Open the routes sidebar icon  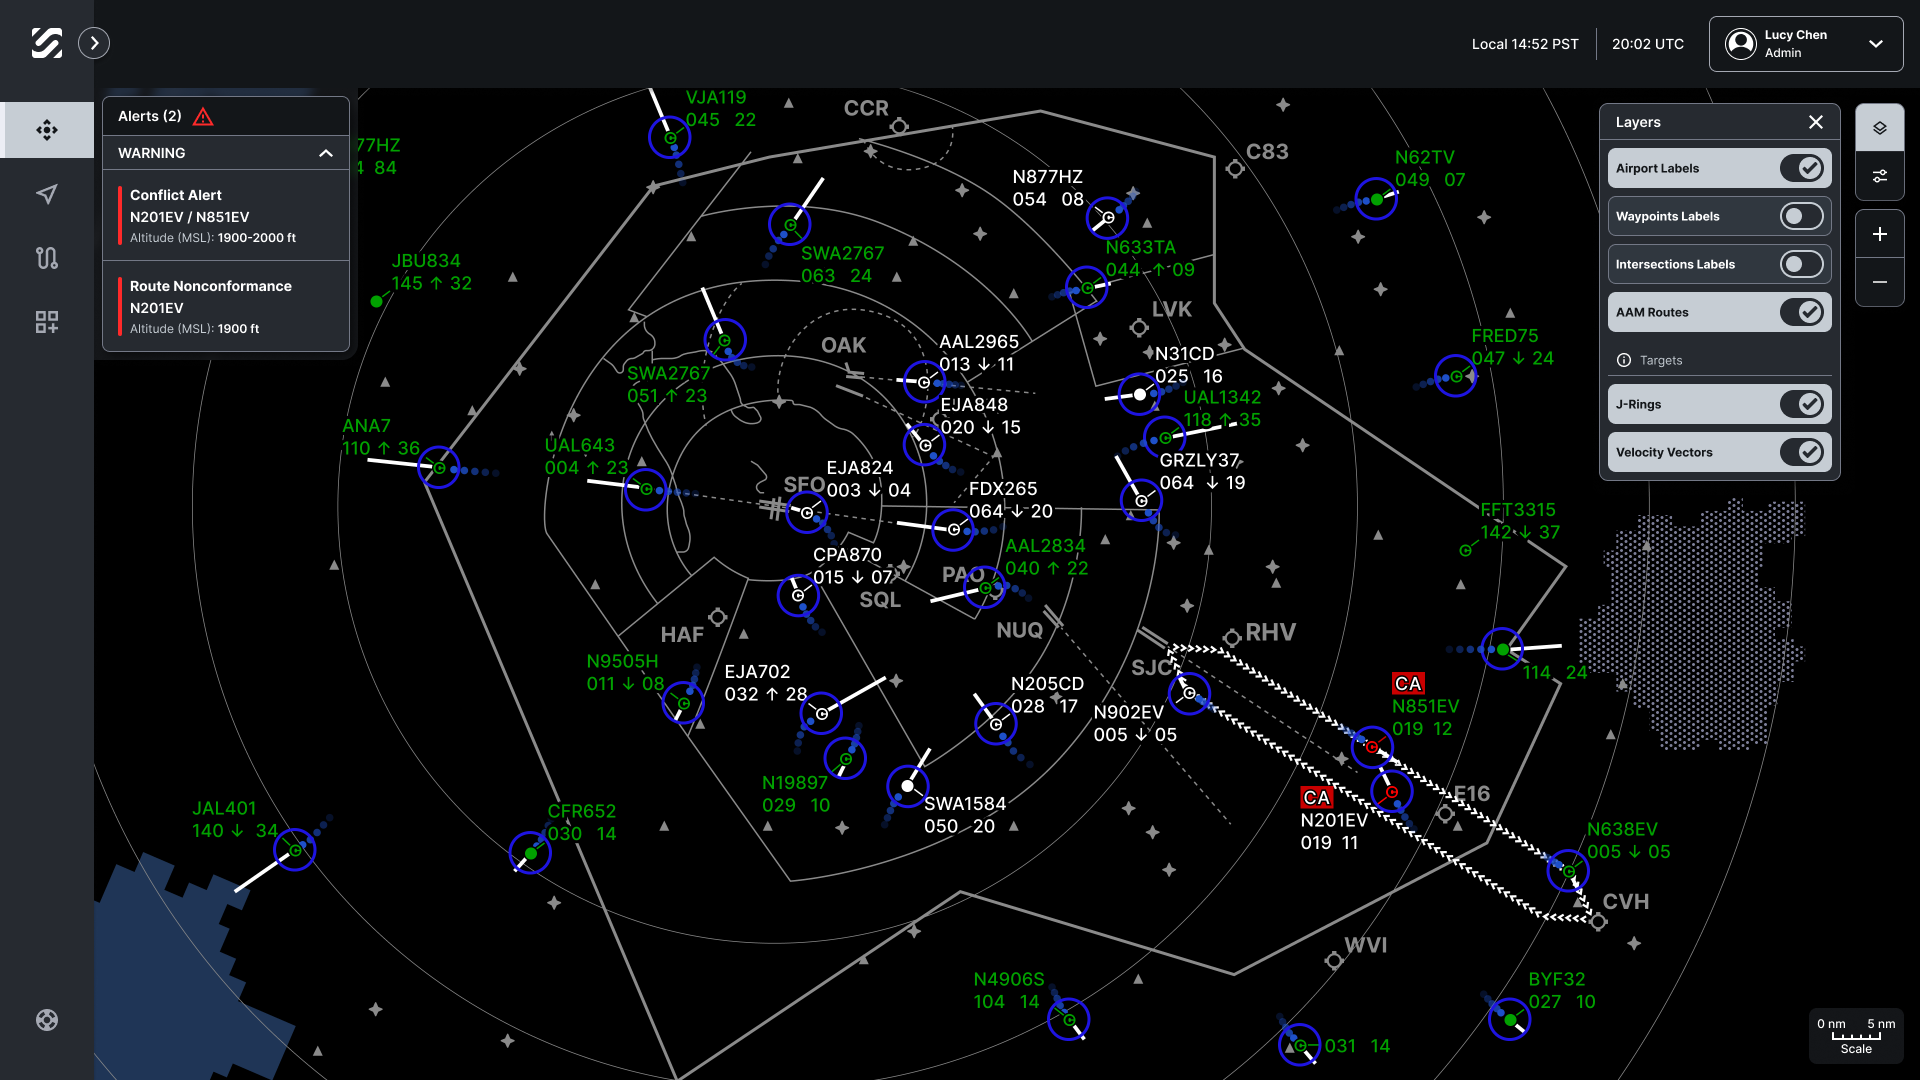pos(47,258)
